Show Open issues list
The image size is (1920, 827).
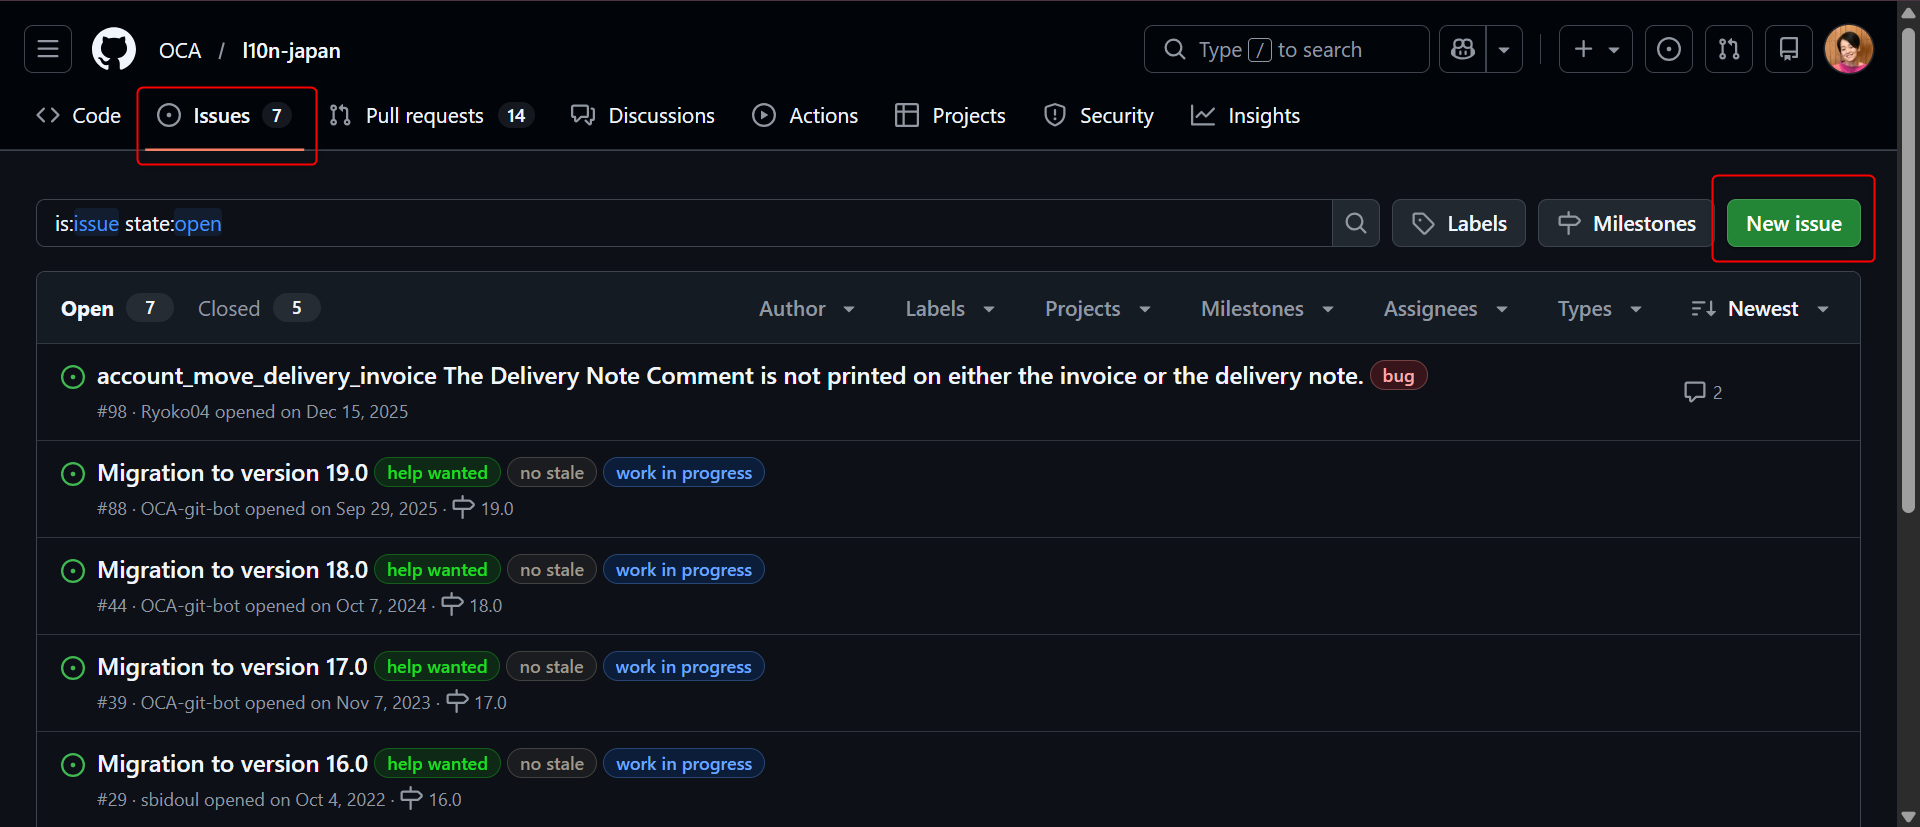[115, 308]
